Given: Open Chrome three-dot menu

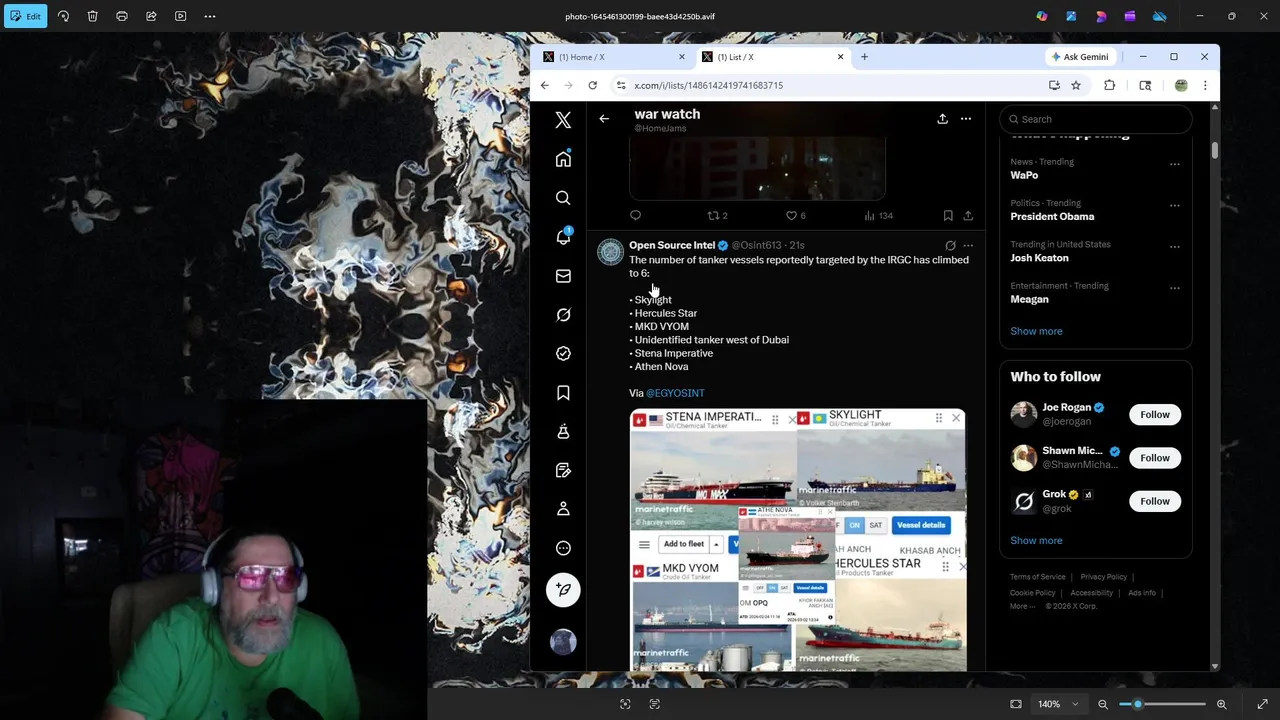Looking at the screenshot, I should (x=1205, y=85).
